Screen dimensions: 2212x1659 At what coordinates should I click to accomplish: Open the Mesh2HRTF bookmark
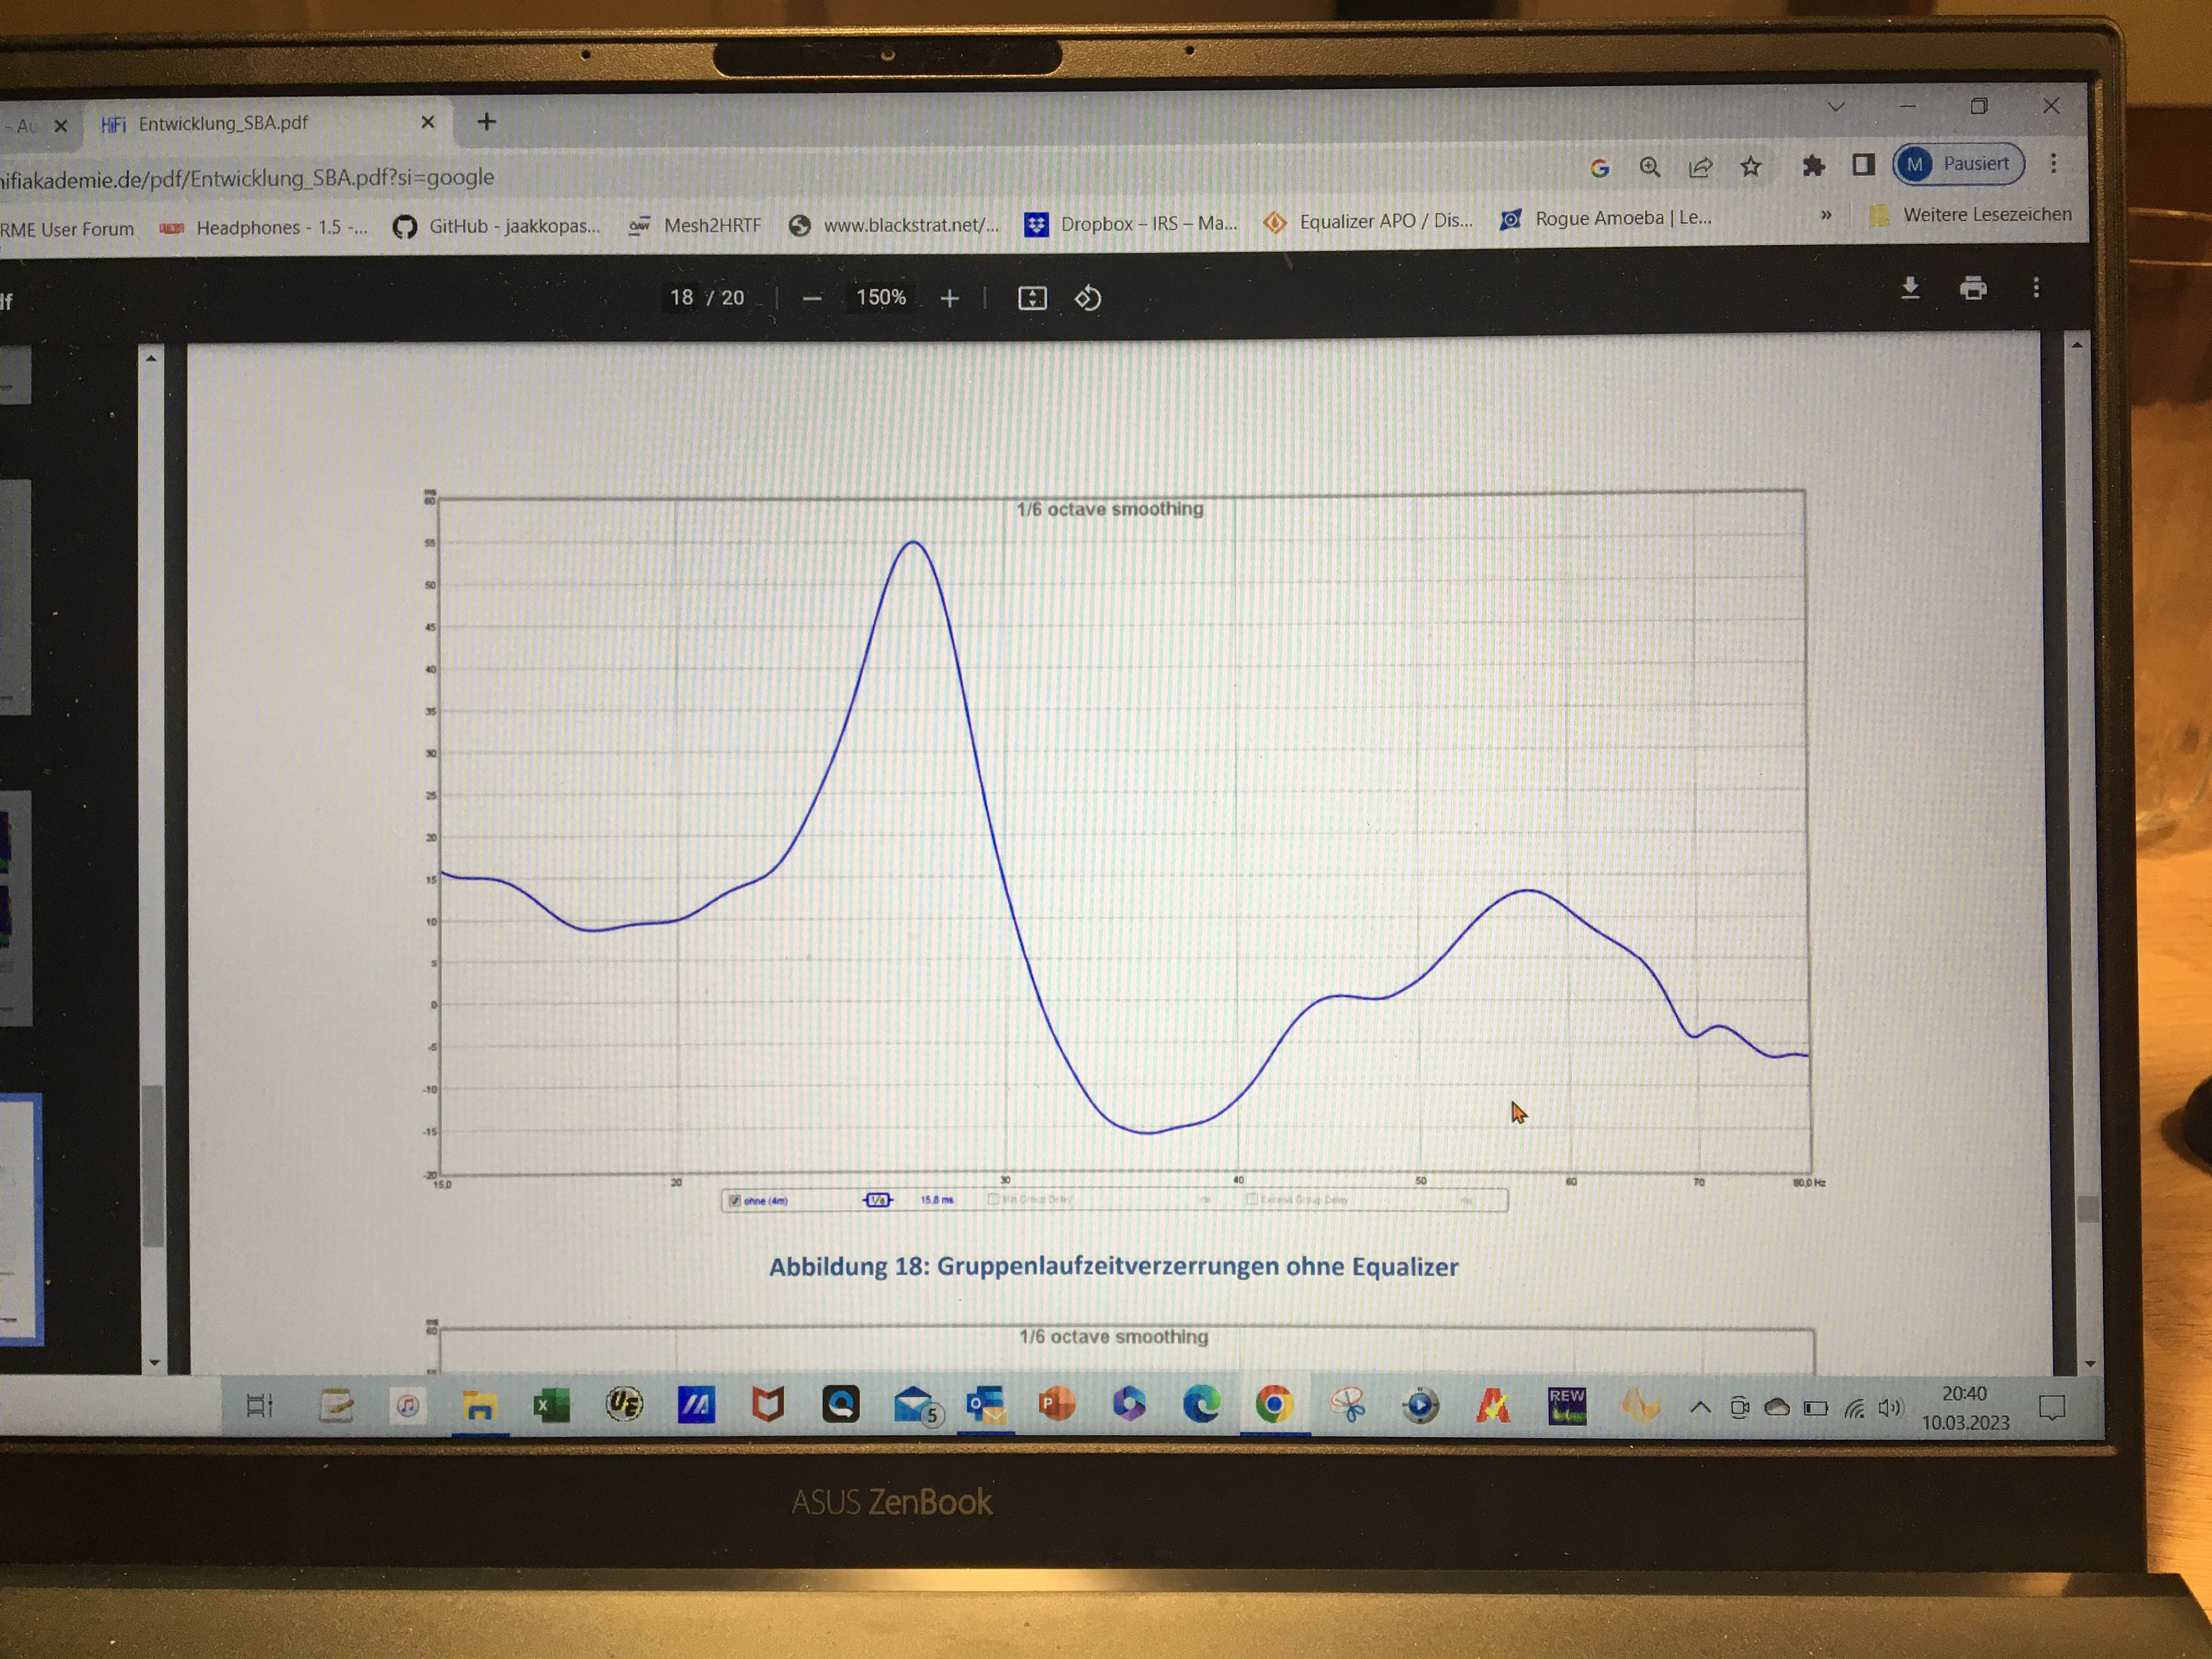point(695,225)
